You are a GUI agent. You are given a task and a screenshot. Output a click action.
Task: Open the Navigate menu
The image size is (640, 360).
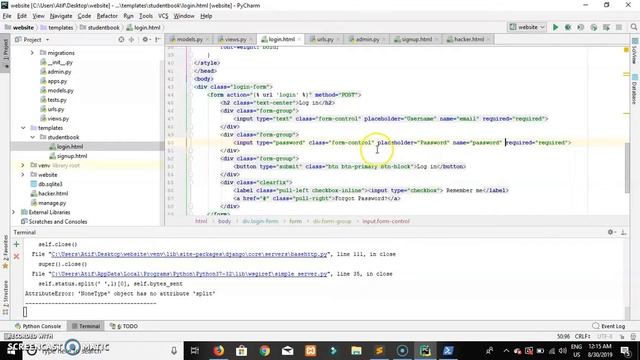pos(61,16)
